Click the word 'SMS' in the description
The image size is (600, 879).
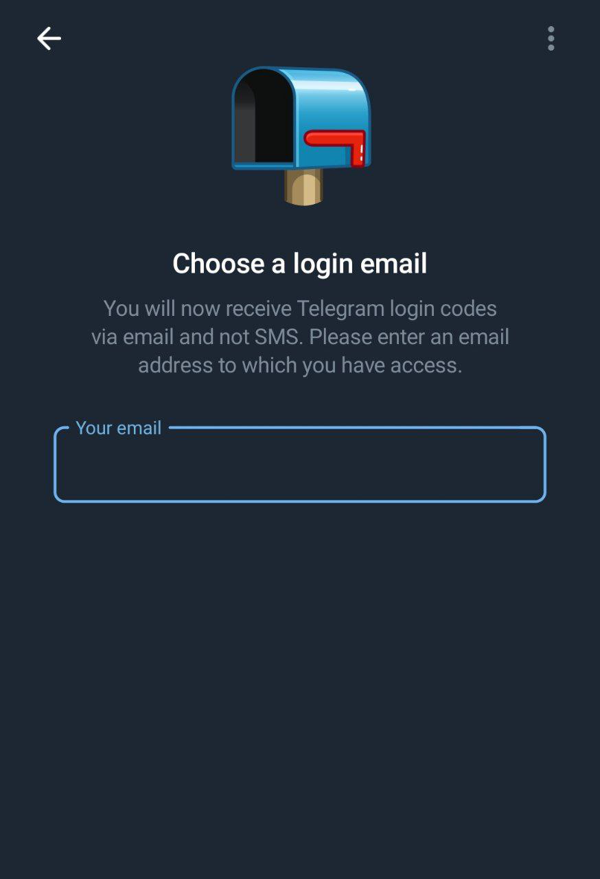(276, 337)
